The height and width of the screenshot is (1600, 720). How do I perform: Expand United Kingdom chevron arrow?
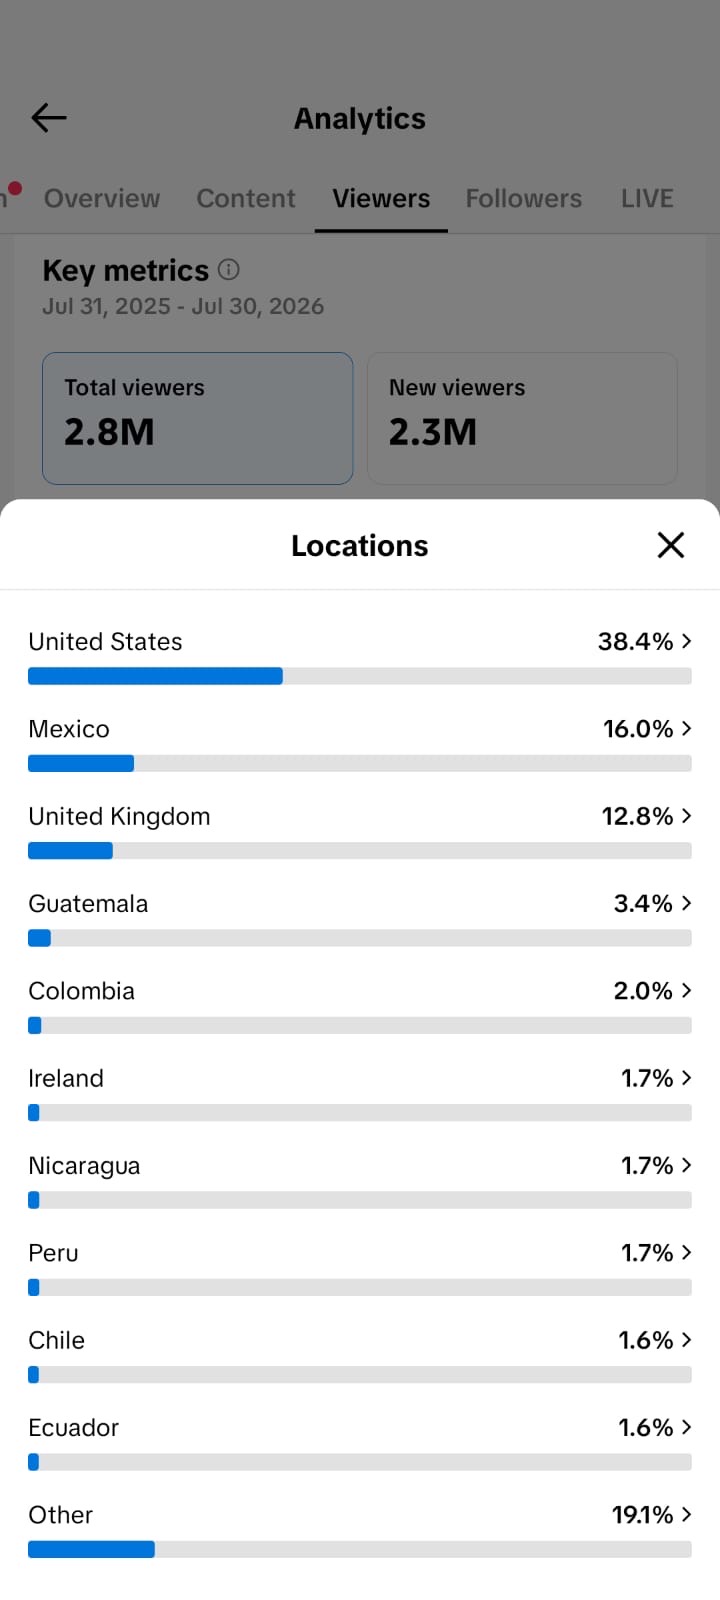(x=687, y=816)
